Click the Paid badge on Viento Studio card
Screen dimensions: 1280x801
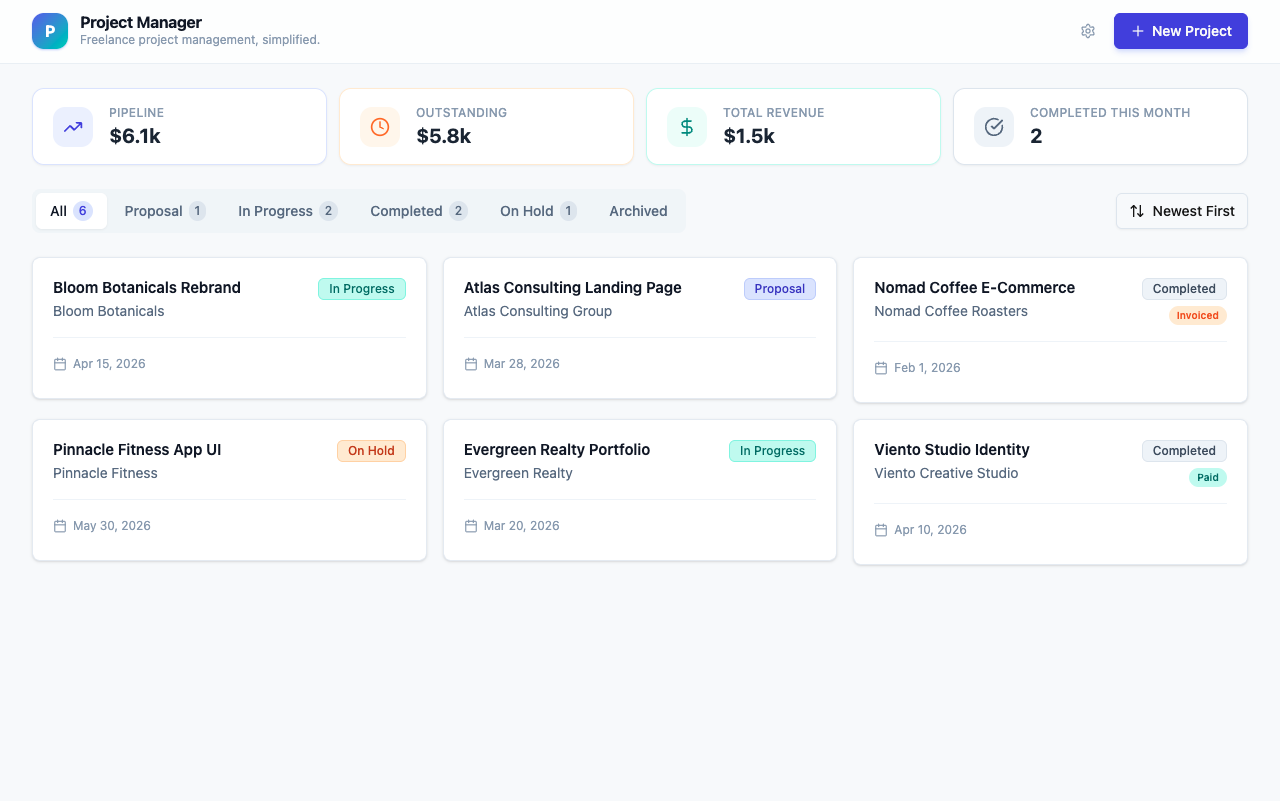pos(1208,478)
